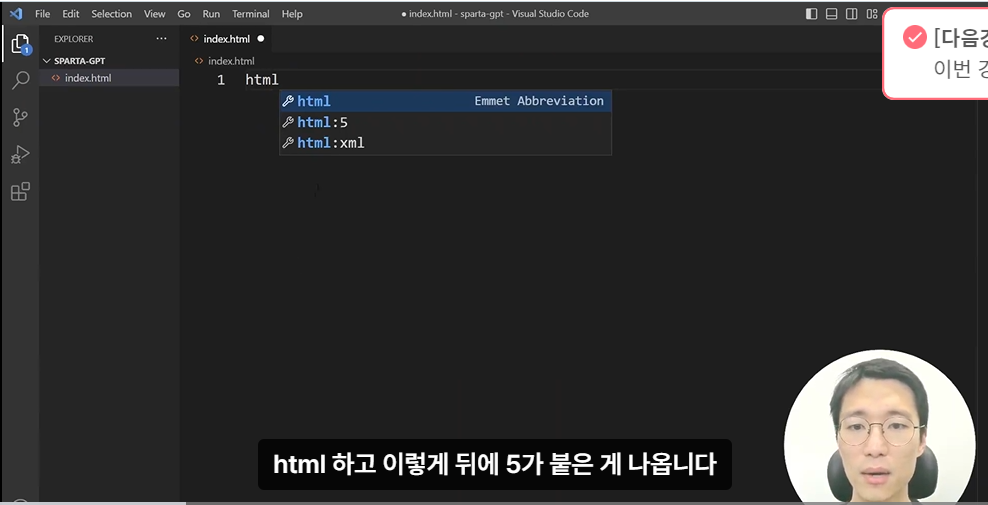Toggle the bottom panel layout icon

(x=831, y=13)
